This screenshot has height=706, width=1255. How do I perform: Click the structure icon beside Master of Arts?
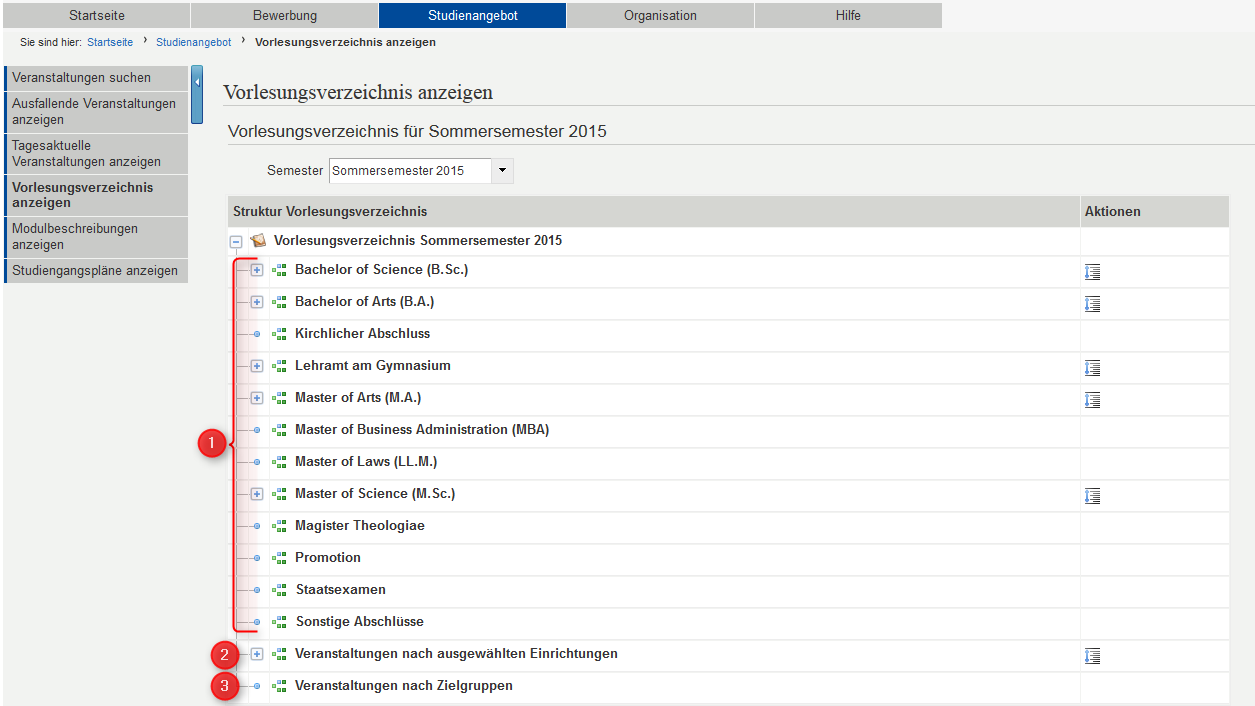tap(279, 398)
